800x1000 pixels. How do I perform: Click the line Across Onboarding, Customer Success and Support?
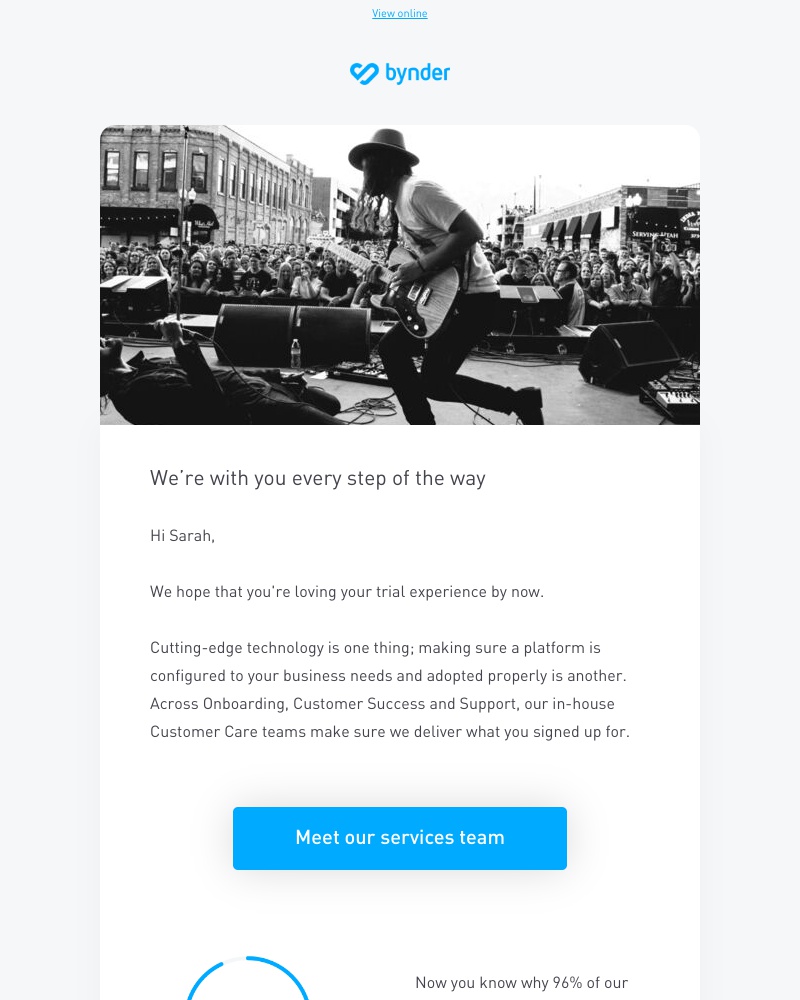pos(382,703)
